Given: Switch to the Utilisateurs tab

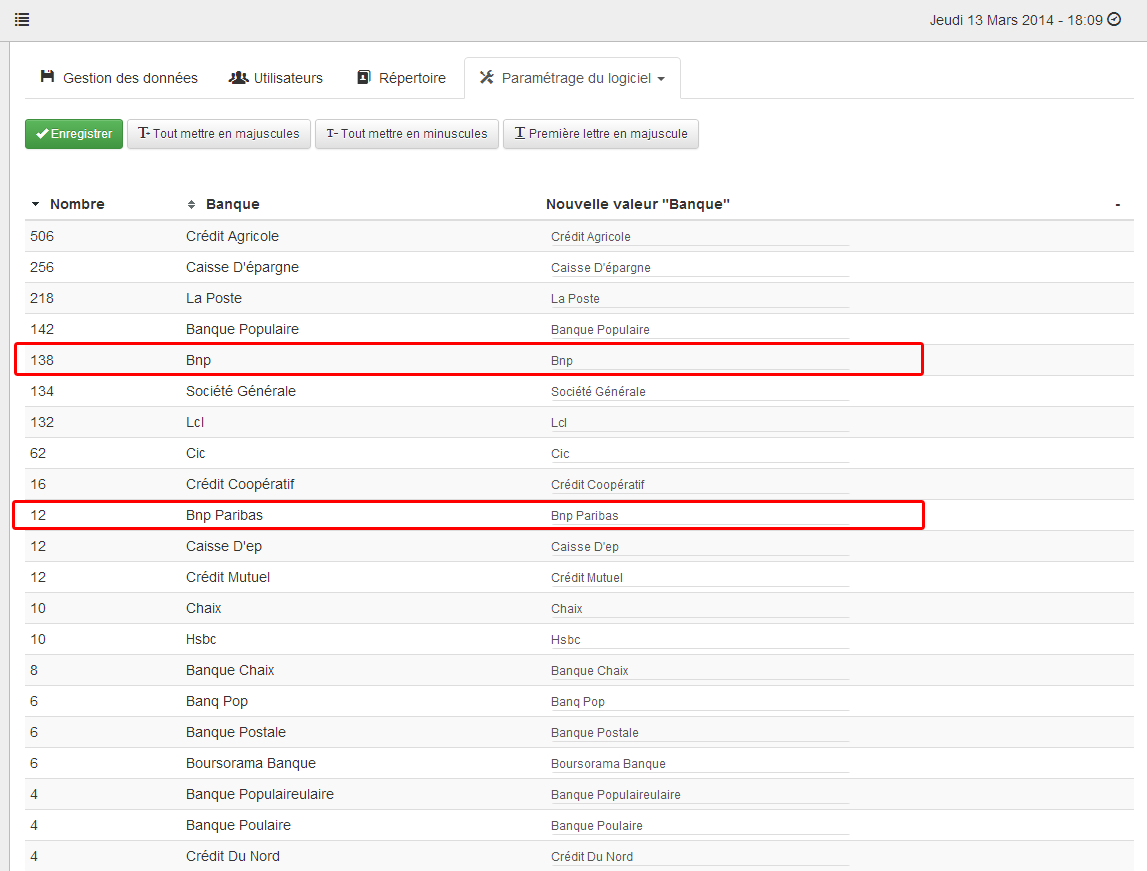Looking at the screenshot, I should click(276, 78).
